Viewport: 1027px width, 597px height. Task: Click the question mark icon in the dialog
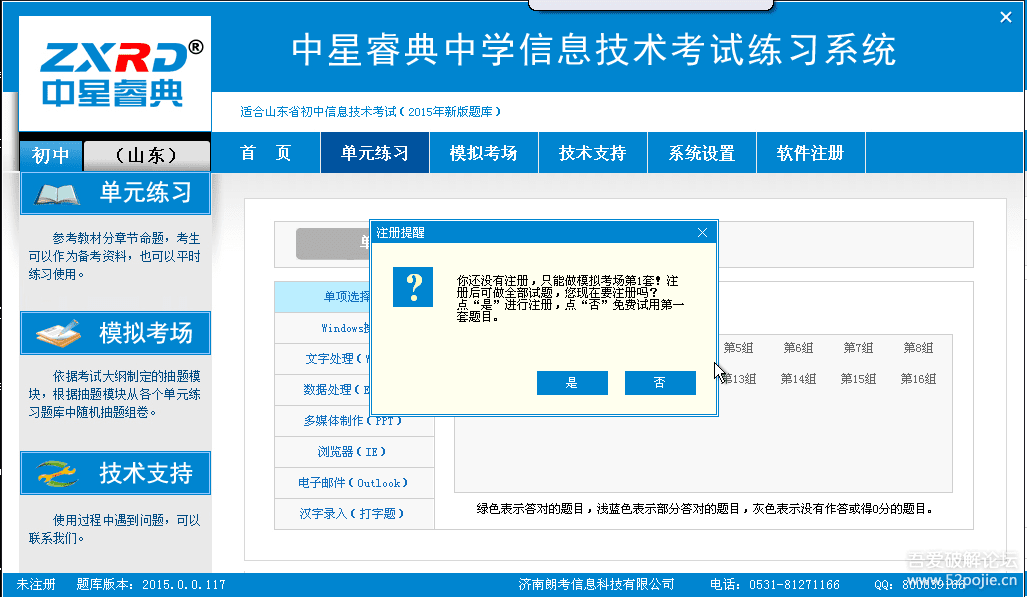[x=413, y=287]
